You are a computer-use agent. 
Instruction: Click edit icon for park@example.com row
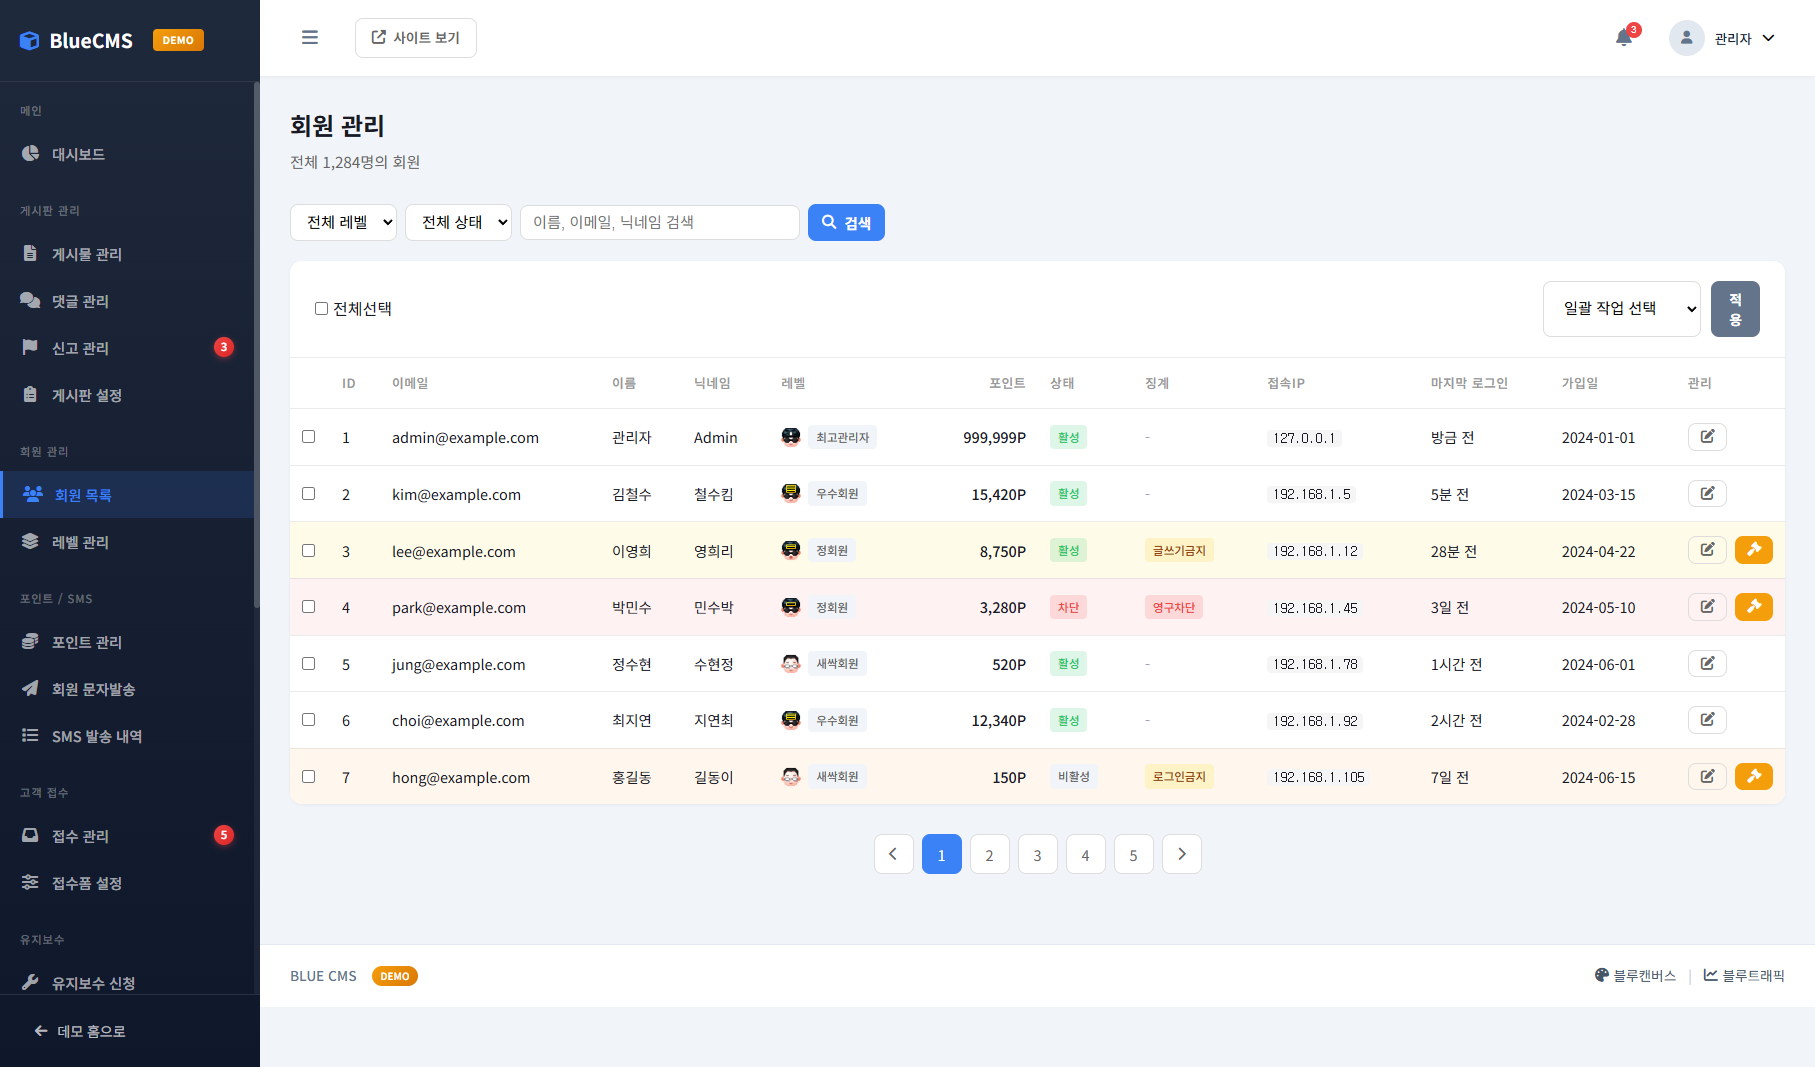click(1707, 607)
